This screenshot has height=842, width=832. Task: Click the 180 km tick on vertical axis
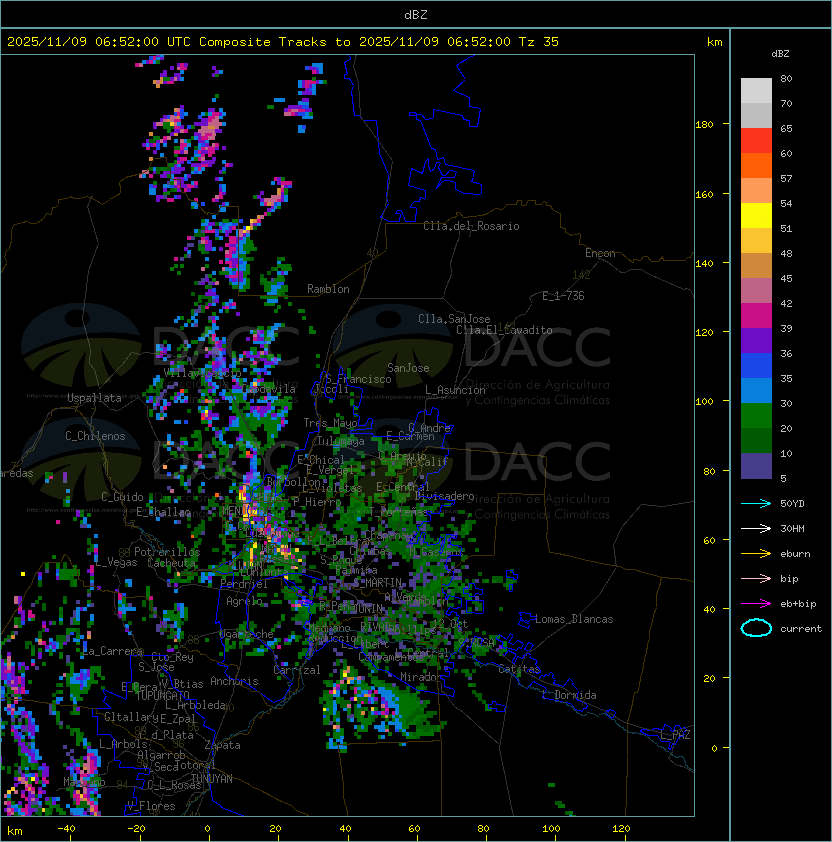click(x=704, y=125)
